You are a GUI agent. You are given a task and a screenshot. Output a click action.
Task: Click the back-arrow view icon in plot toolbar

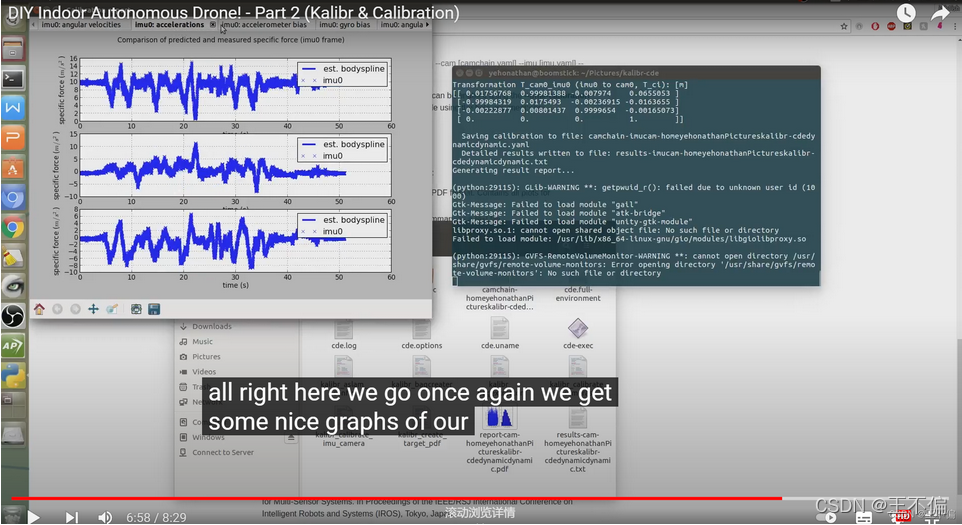pyautogui.click(x=57, y=309)
